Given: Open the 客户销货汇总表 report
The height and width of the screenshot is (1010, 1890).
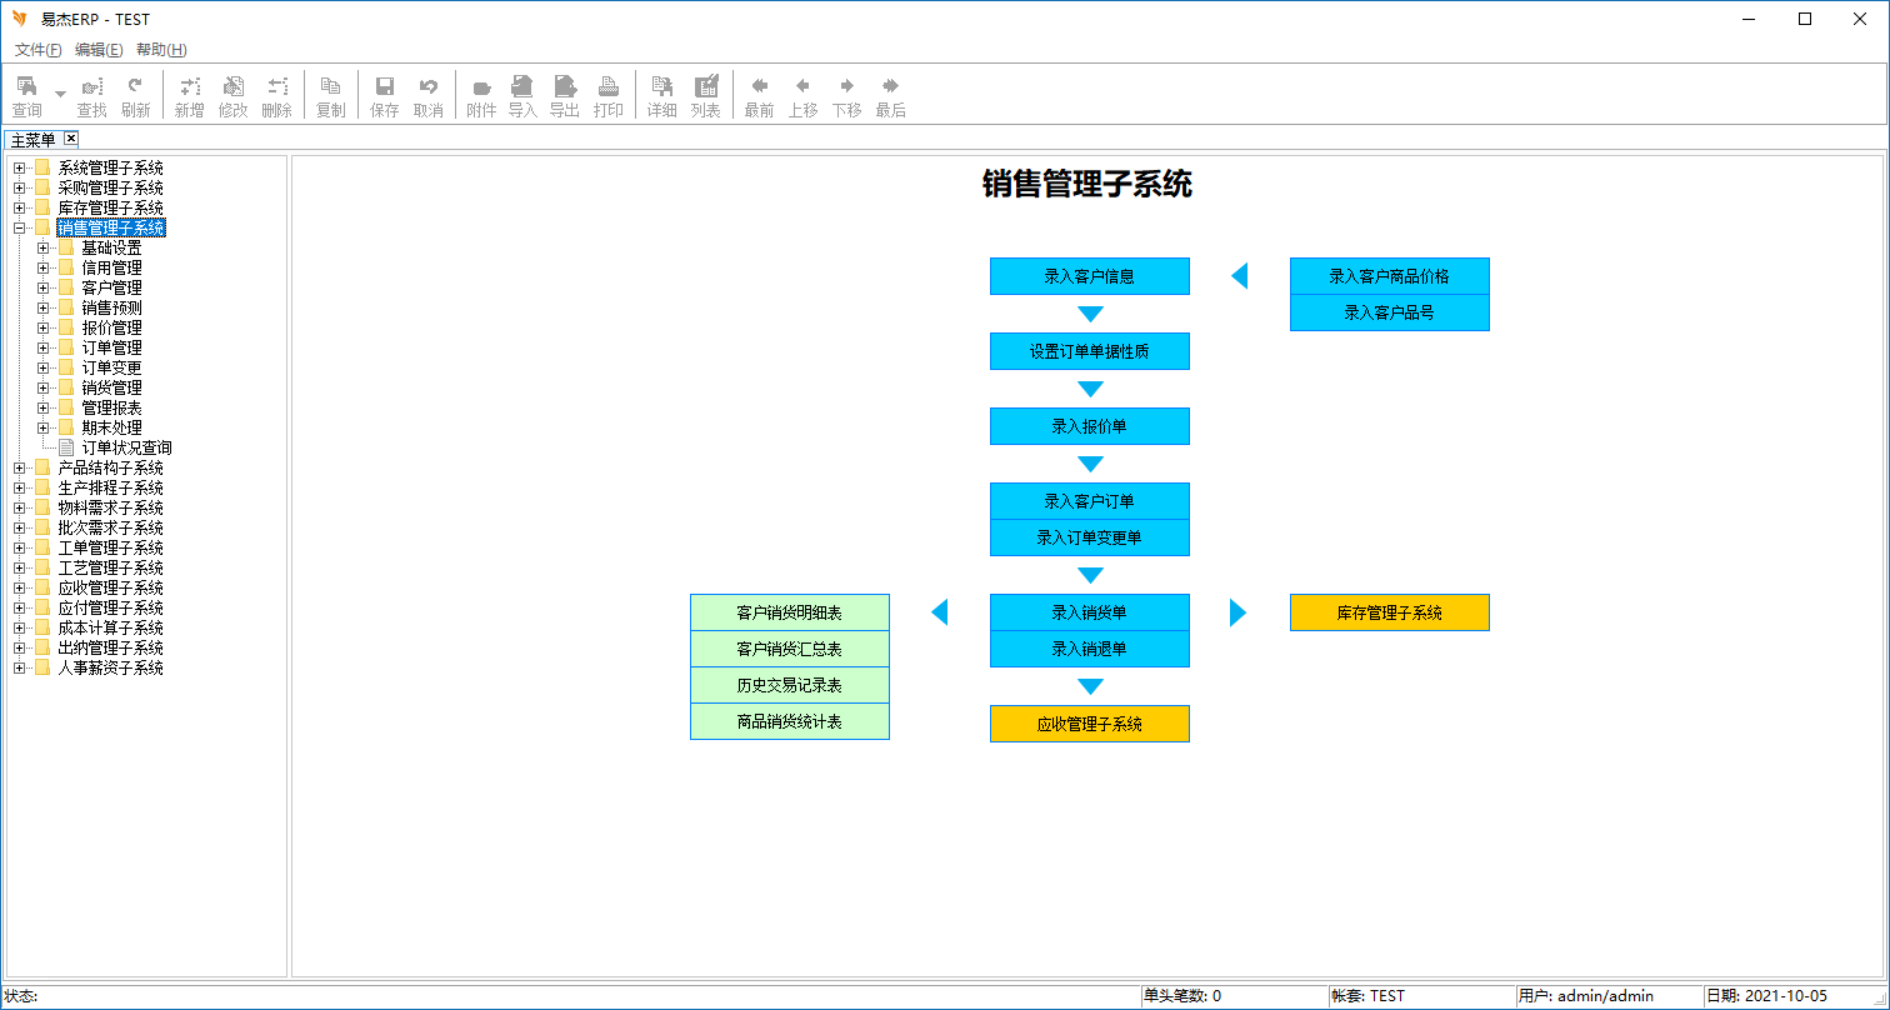Looking at the screenshot, I should tap(789, 649).
